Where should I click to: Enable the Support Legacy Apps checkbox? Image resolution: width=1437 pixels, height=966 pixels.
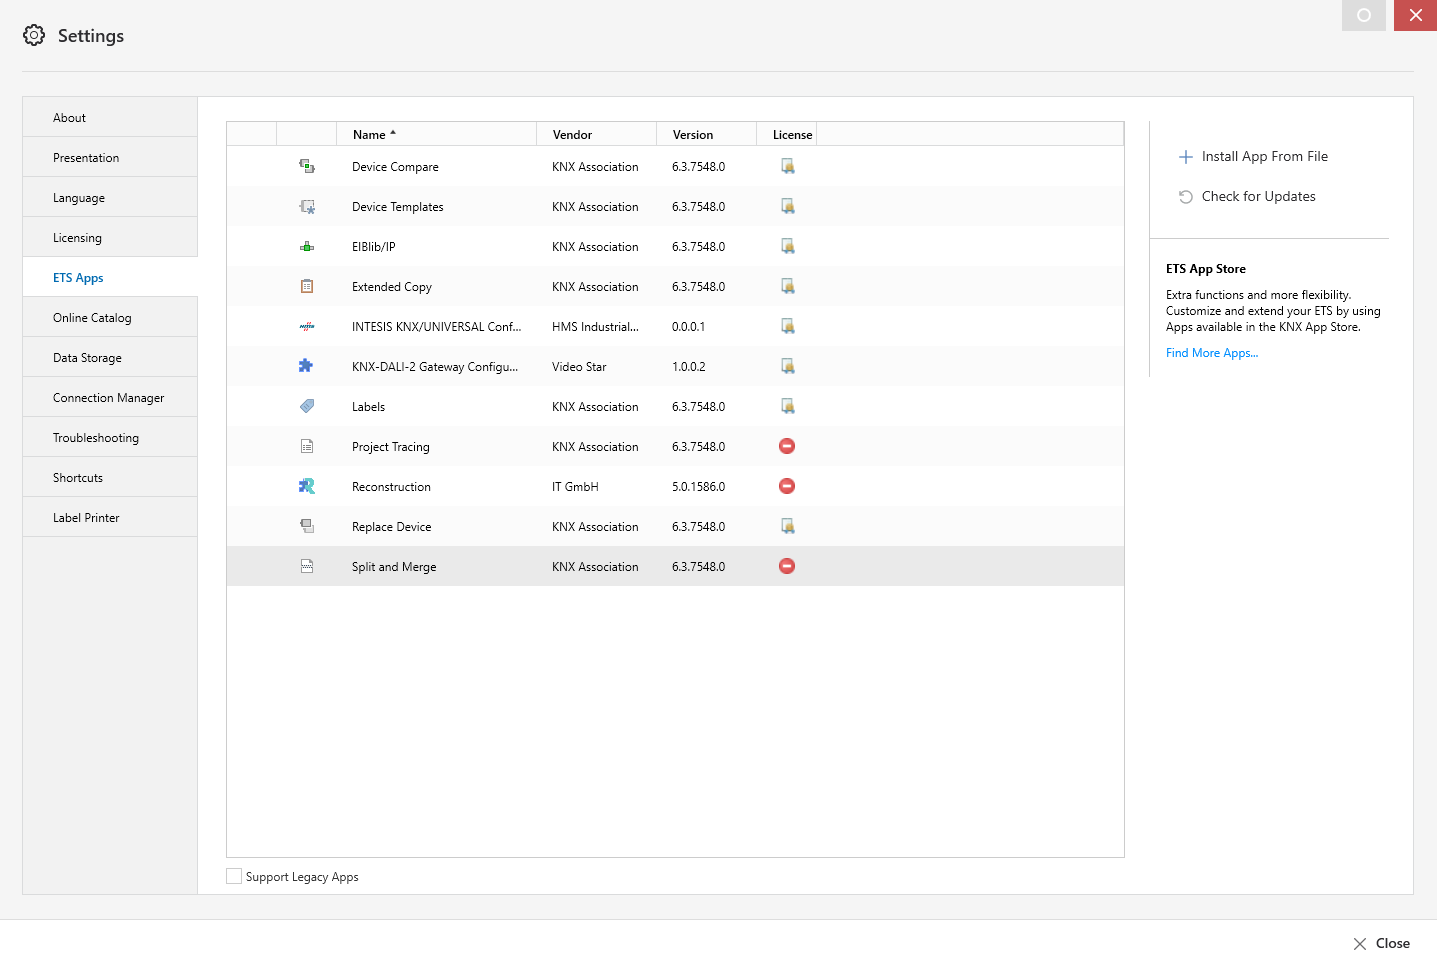[234, 876]
